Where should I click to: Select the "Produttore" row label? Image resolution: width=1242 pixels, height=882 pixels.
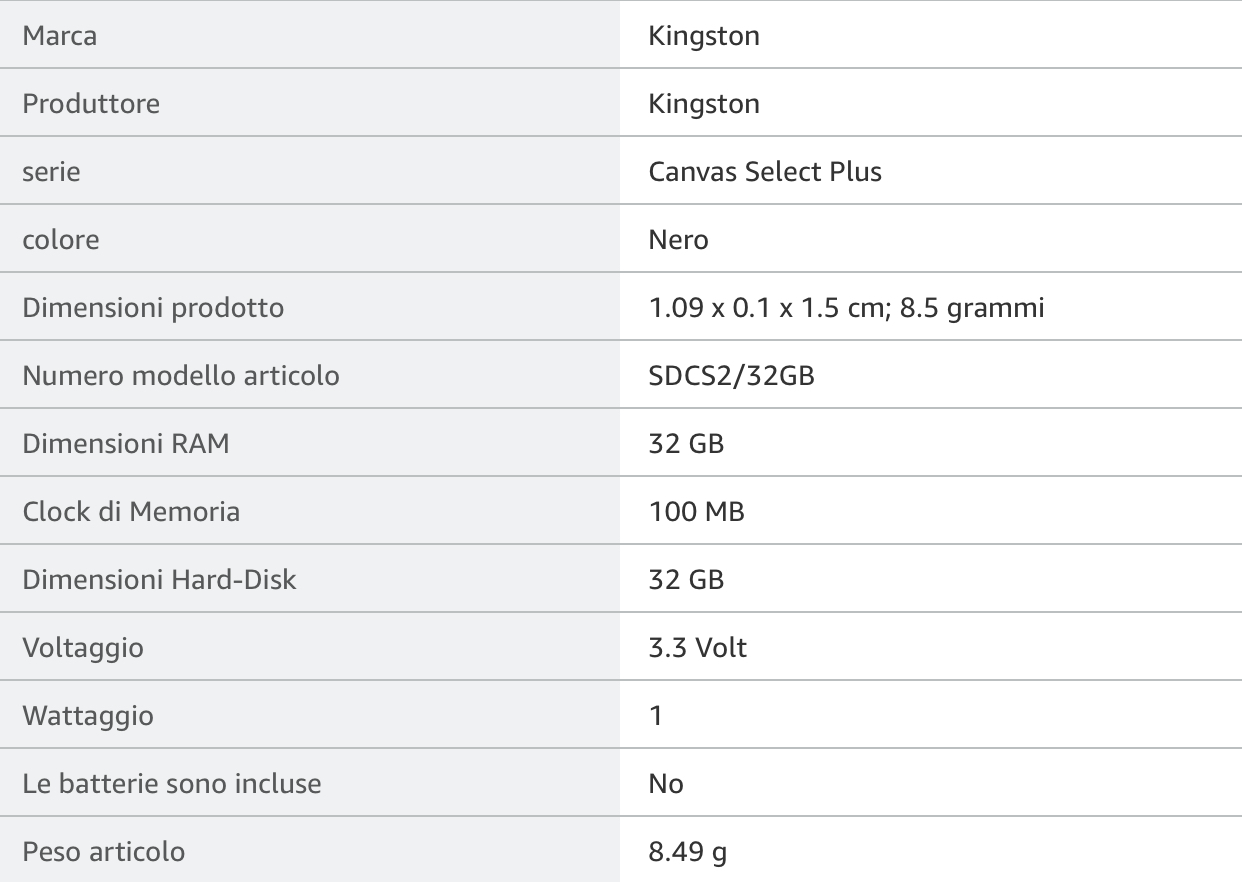click(x=91, y=104)
